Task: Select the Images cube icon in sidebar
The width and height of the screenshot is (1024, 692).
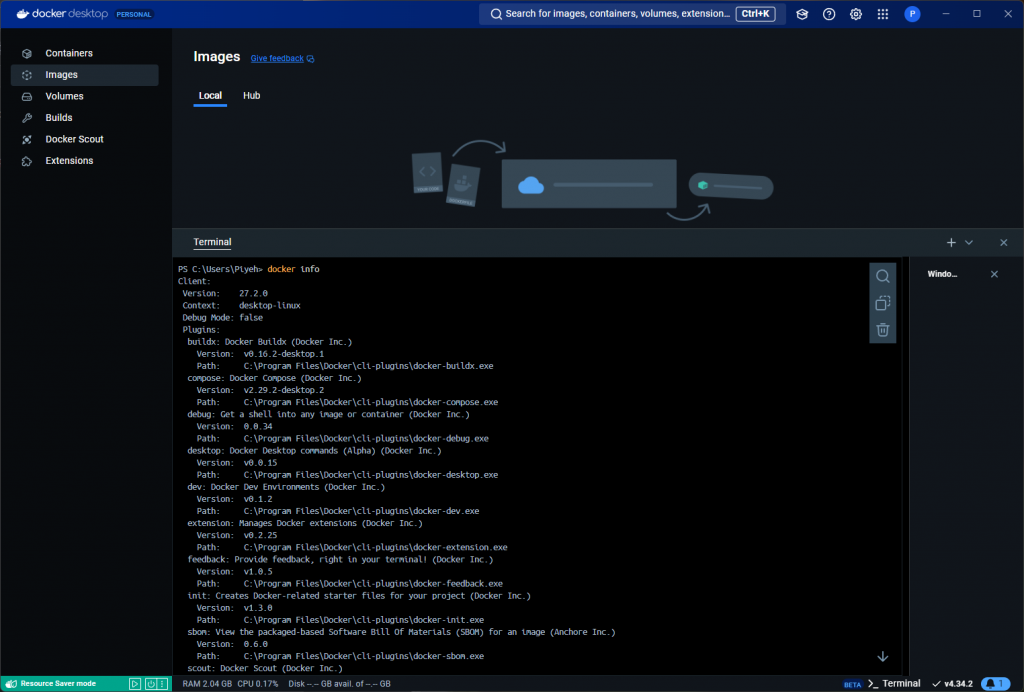Action: tap(27, 75)
